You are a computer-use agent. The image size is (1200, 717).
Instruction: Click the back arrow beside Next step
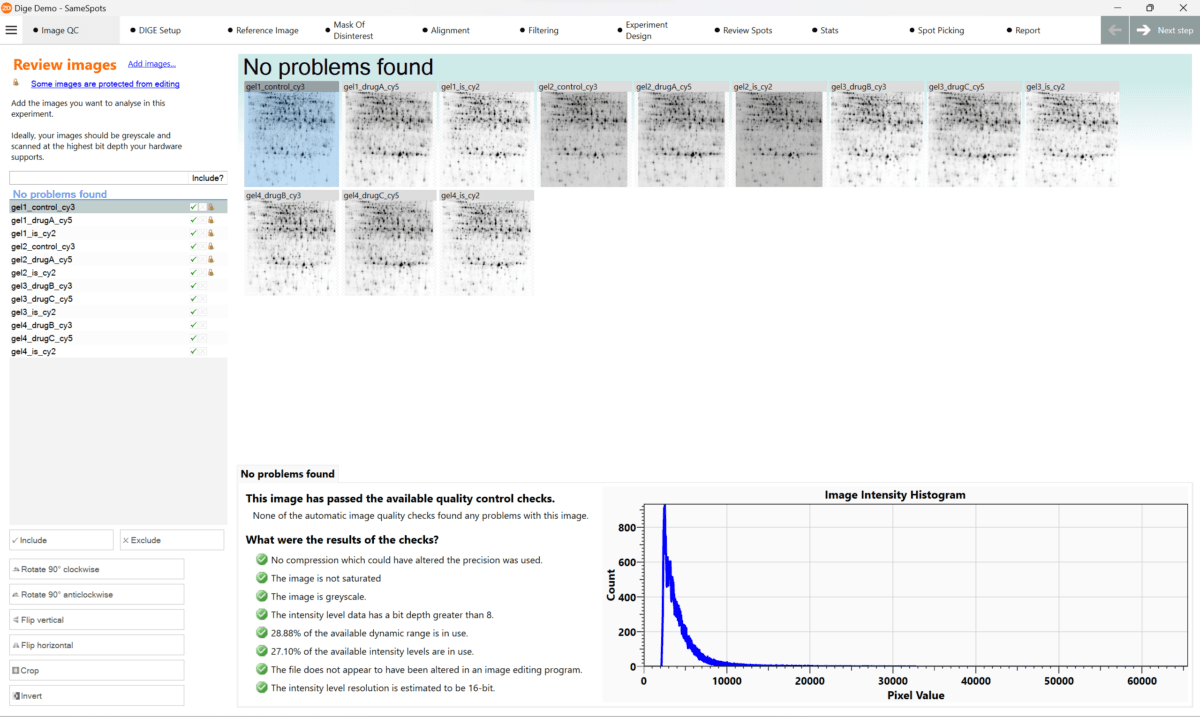click(1115, 30)
